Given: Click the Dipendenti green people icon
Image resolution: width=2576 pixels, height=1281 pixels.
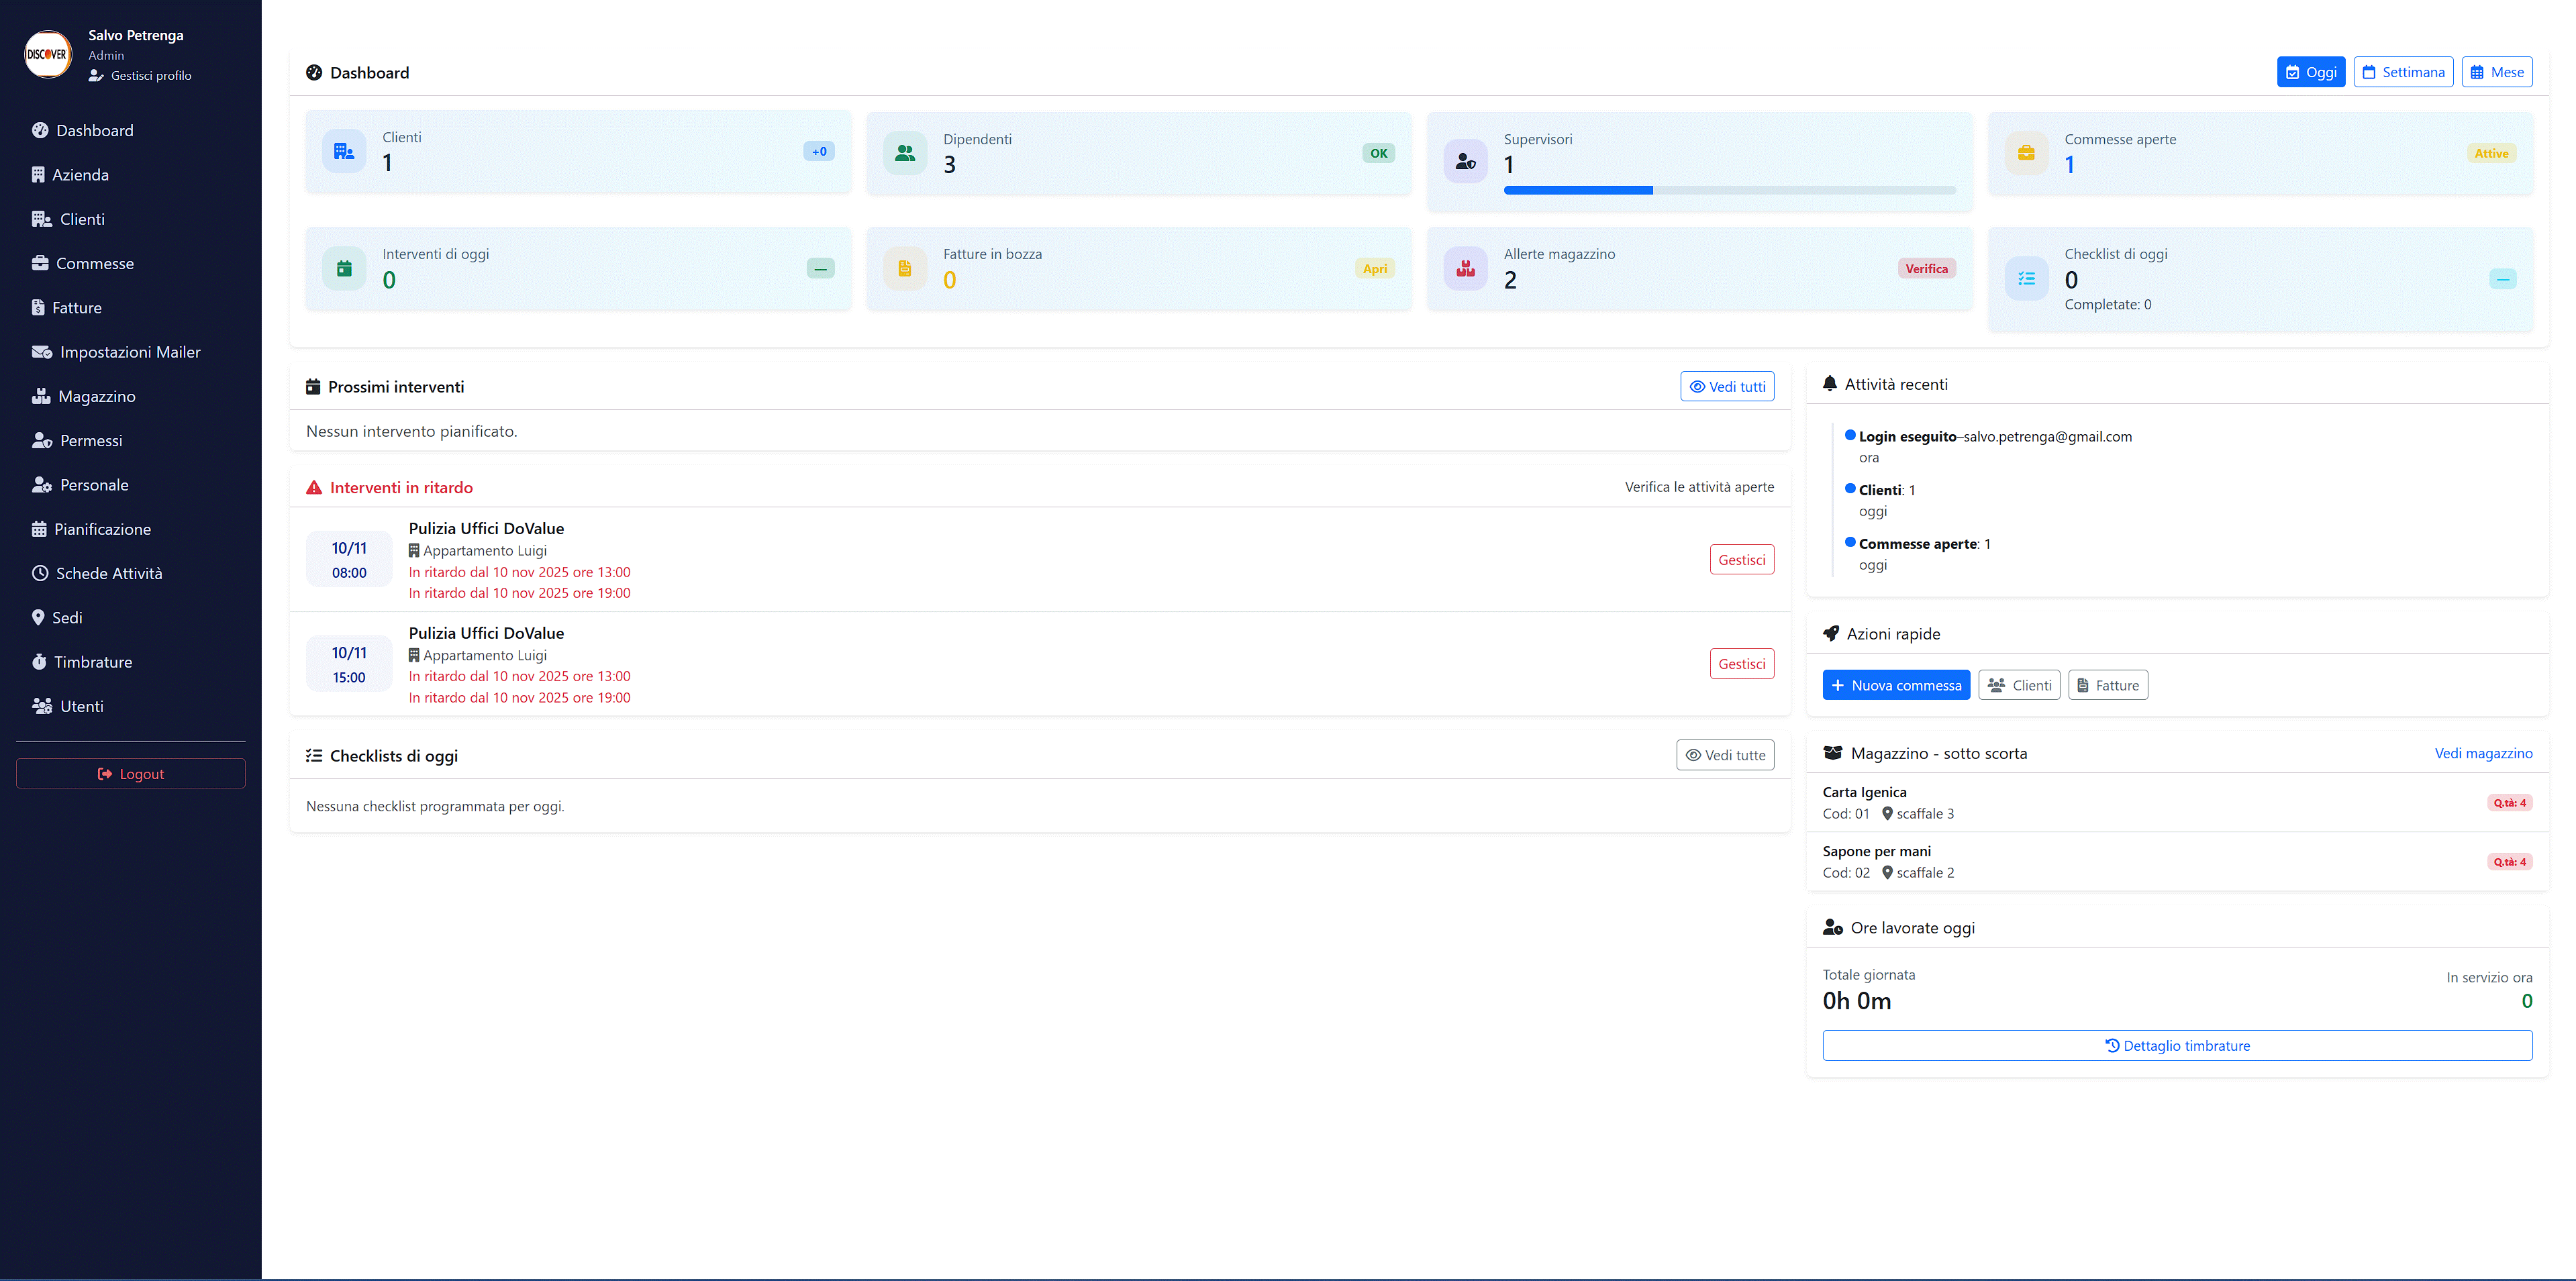Looking at the screenshot, I should (x=904, y=153).
